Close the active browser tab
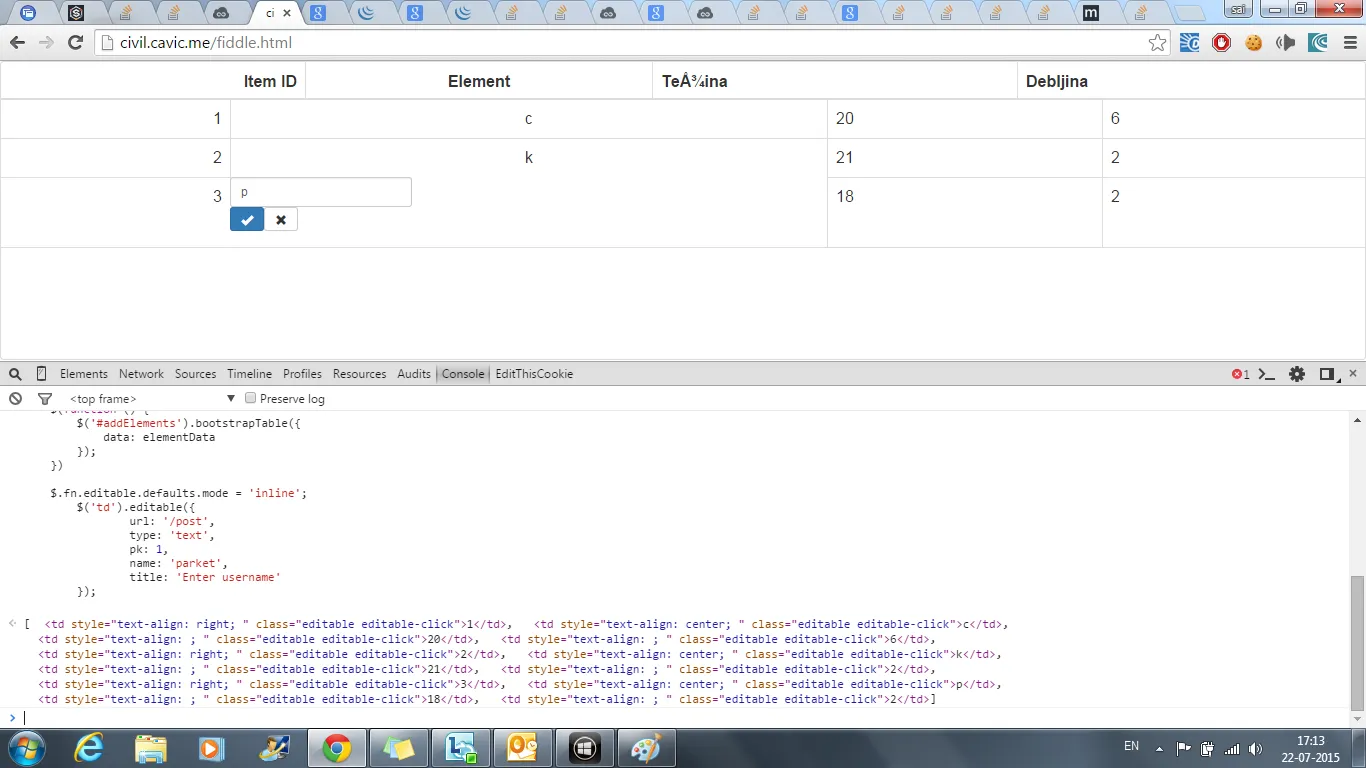 pyautogui.click(x=287, y=13)
